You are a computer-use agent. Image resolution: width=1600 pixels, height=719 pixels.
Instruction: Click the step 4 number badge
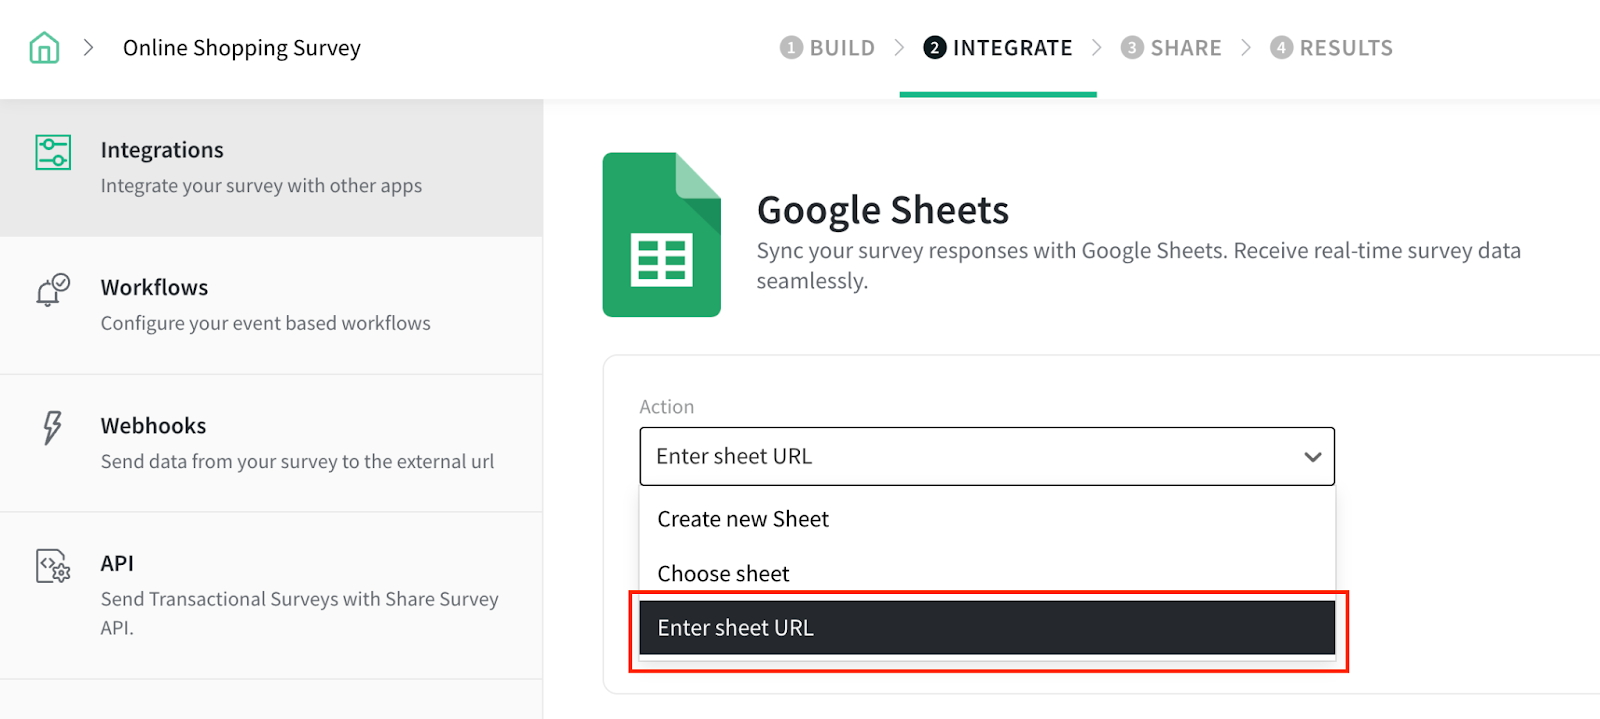click(1281, 48)
